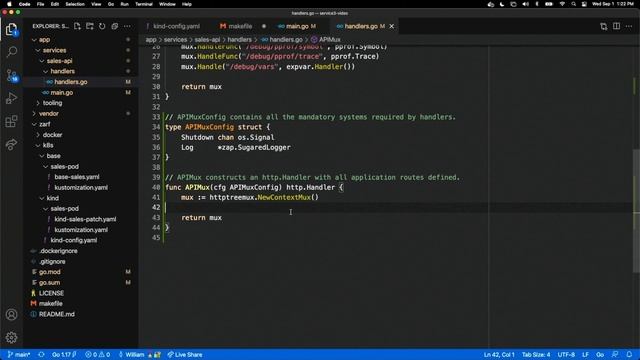This screenshot has height=360, width=640.
Task: Click the synchronize changes icon in status bar
Action: [x=41, y=355]
